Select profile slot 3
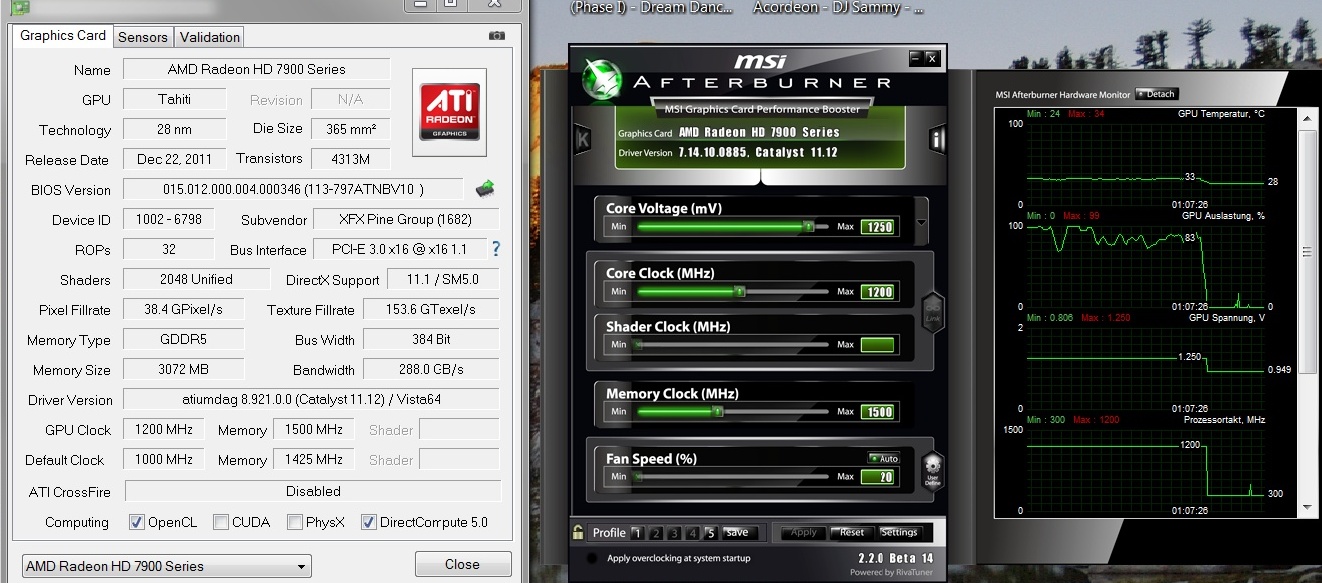Viewport: 1322px width, 583px height. [x=674, y=533]
